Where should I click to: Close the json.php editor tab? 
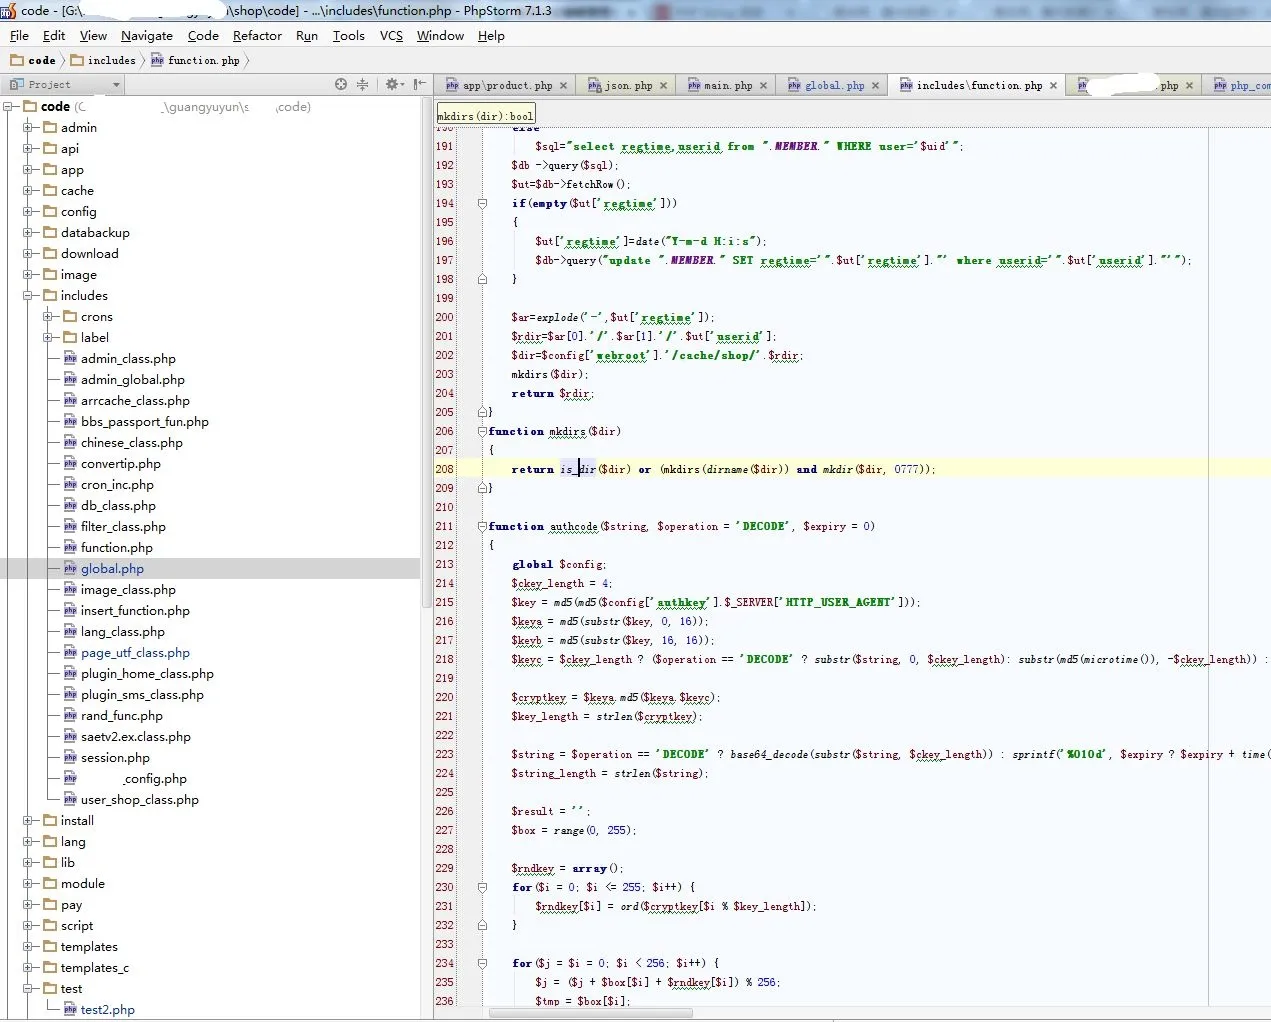(664, 86)
